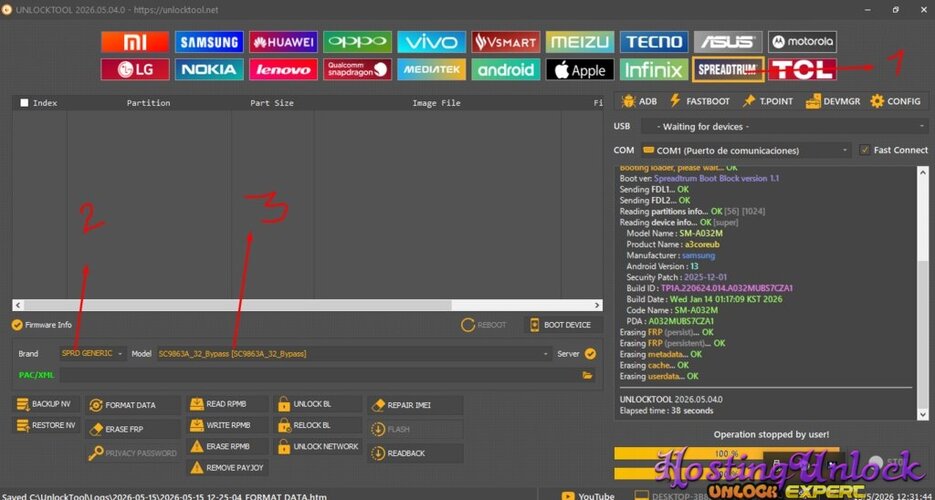Viewport: 935px width, 500px height.
Task: Open the COM port dropdown
Action: click(747, 150)
